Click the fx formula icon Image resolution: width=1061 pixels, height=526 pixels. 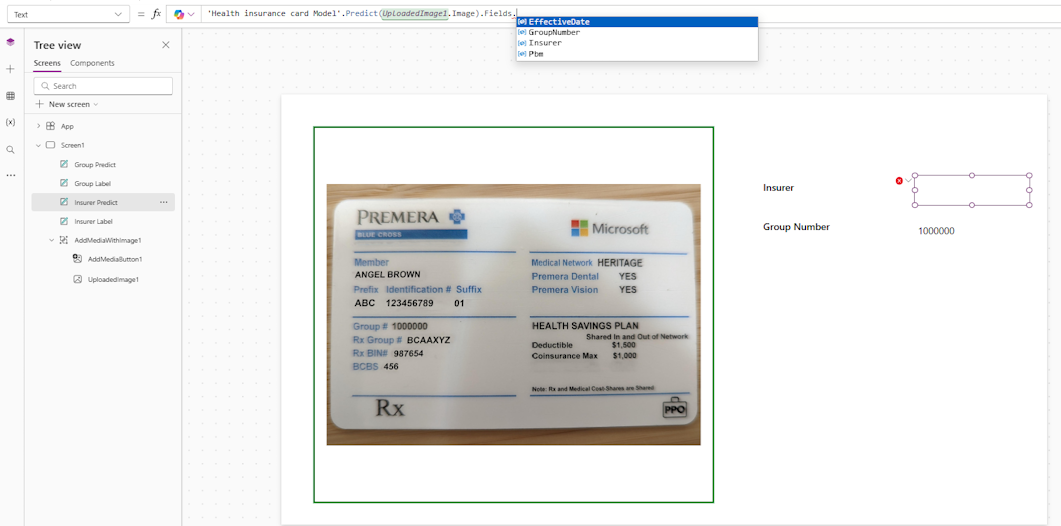[x=156, y=14]
